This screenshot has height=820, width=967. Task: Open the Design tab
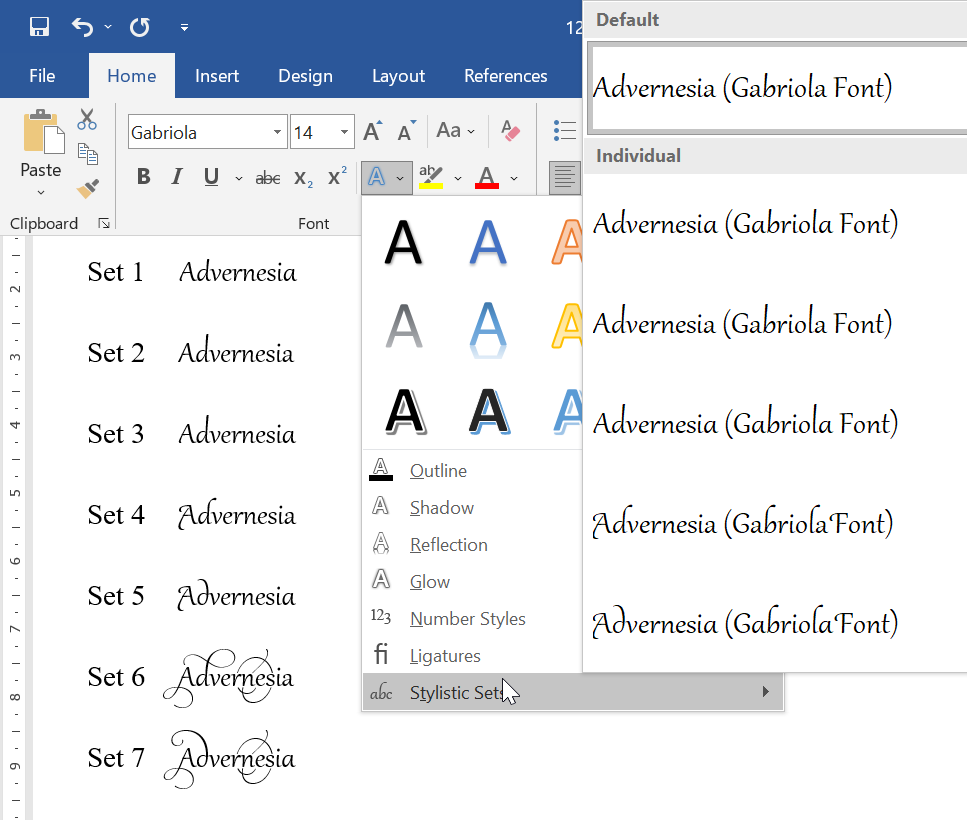point(305,76)
